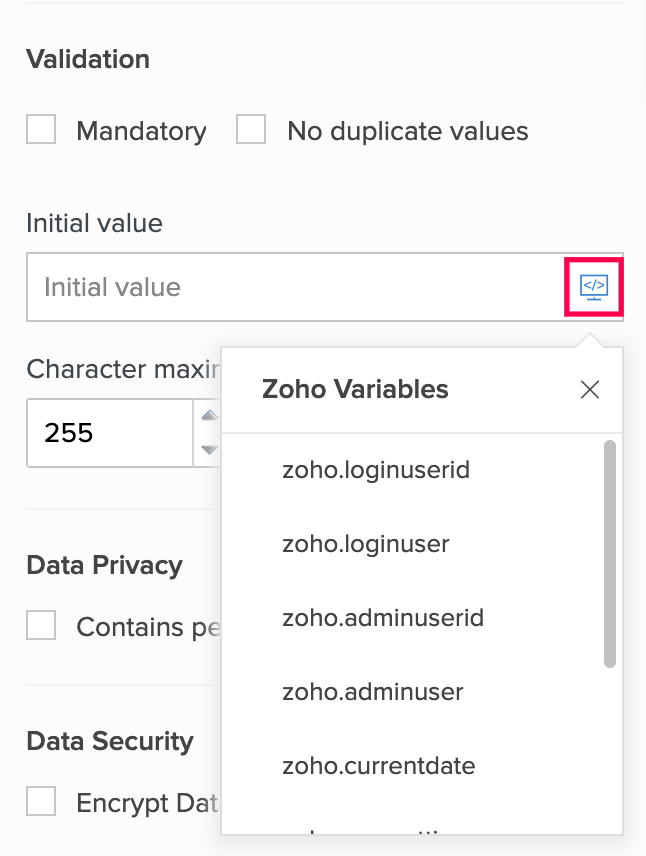Open the Zoho variables picker icon
The image size is (646, 856).
pyautogui.click(x=594, y=287)
